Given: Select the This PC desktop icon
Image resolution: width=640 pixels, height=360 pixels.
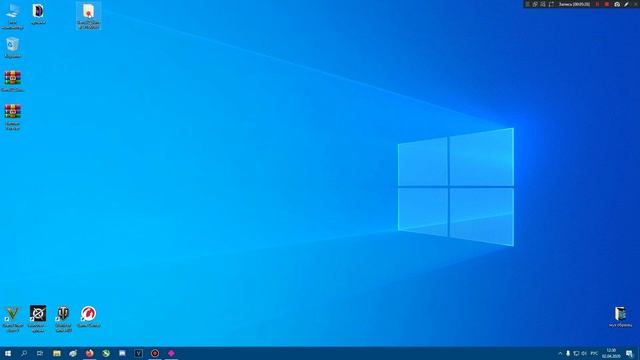Looking at the screenshot, I should tap(12, 16).
